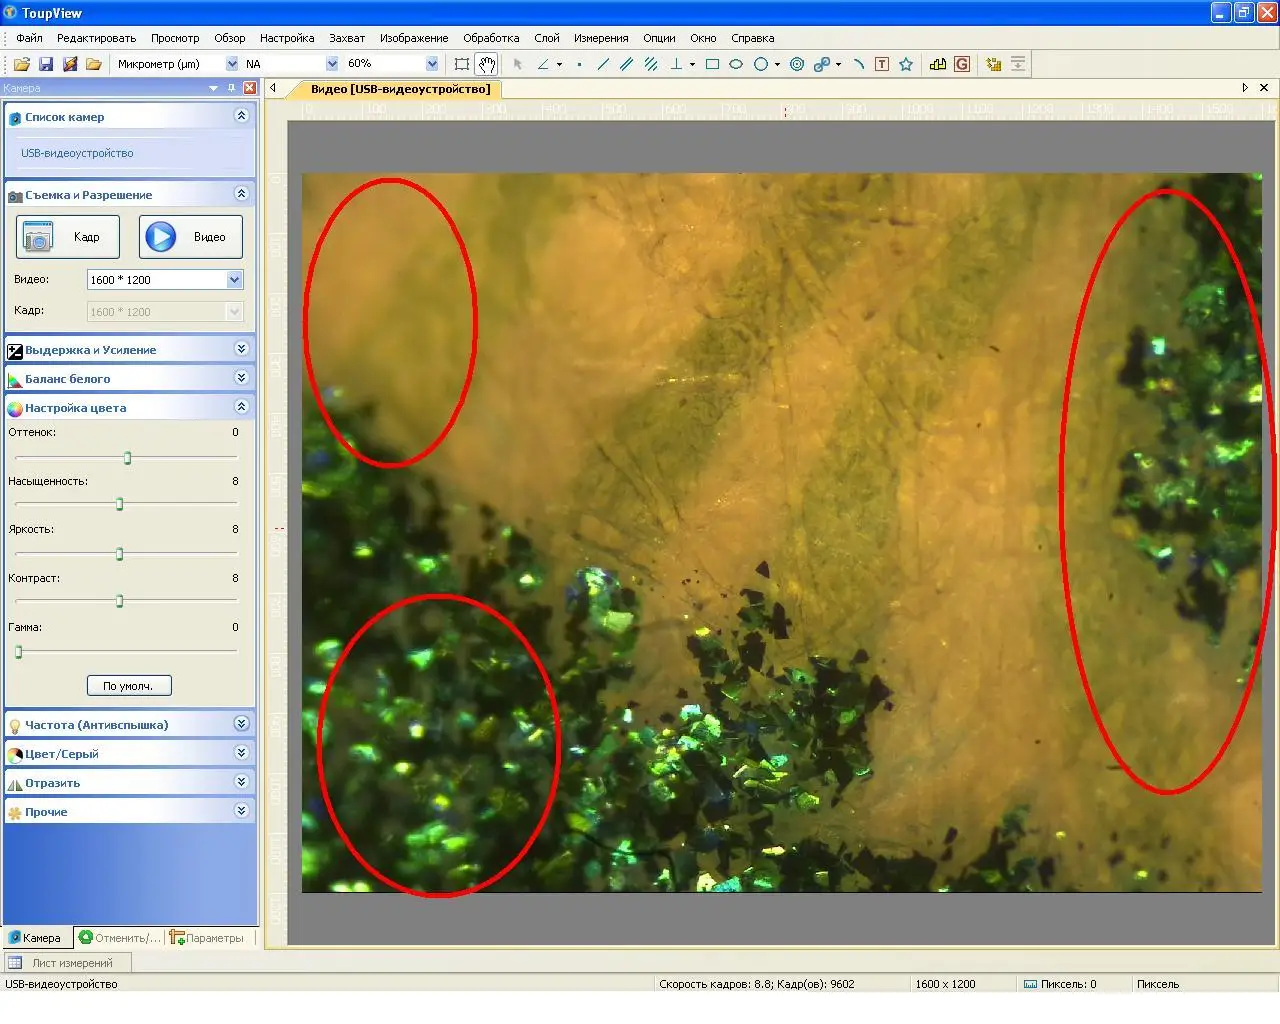Click the Видео play button
1280x1024 pixels.
click(x=190, y=237)
